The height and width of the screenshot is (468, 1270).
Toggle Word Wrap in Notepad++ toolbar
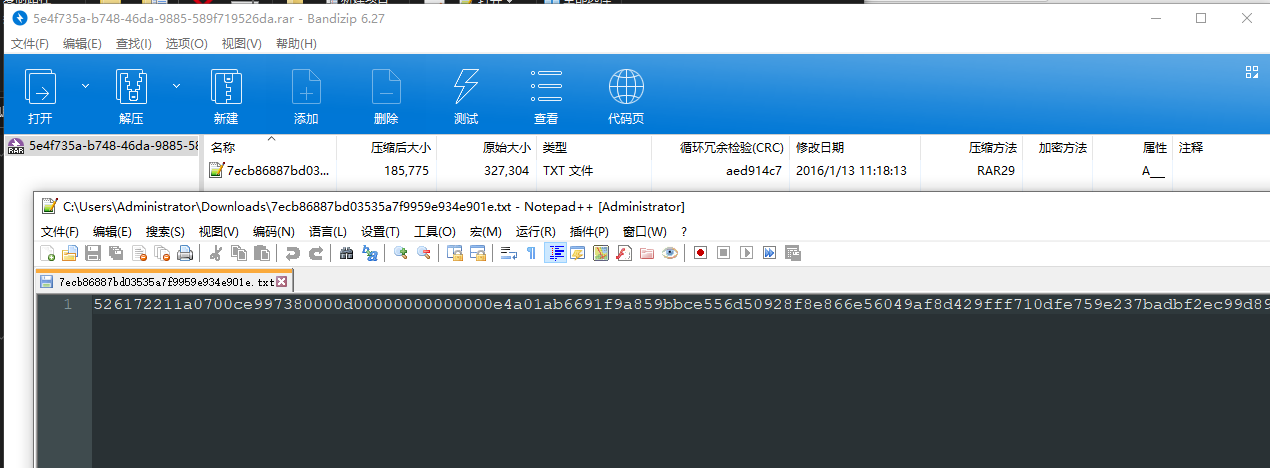(x=508, y=253)
